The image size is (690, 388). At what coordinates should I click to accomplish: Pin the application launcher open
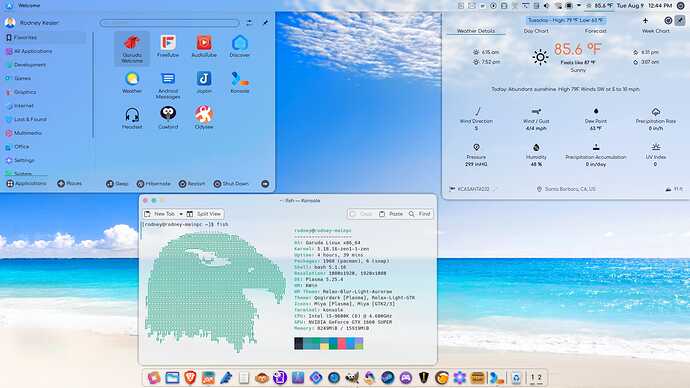265,22
